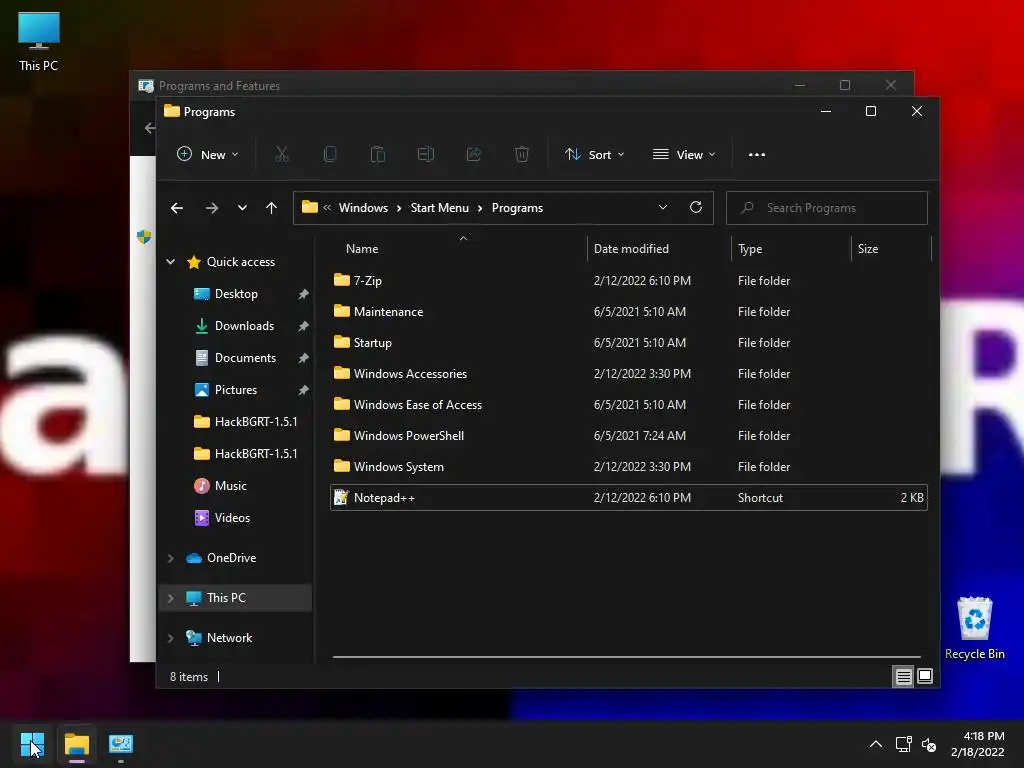
Task: Expand the Network tree node
Action: tap(170, 638)
